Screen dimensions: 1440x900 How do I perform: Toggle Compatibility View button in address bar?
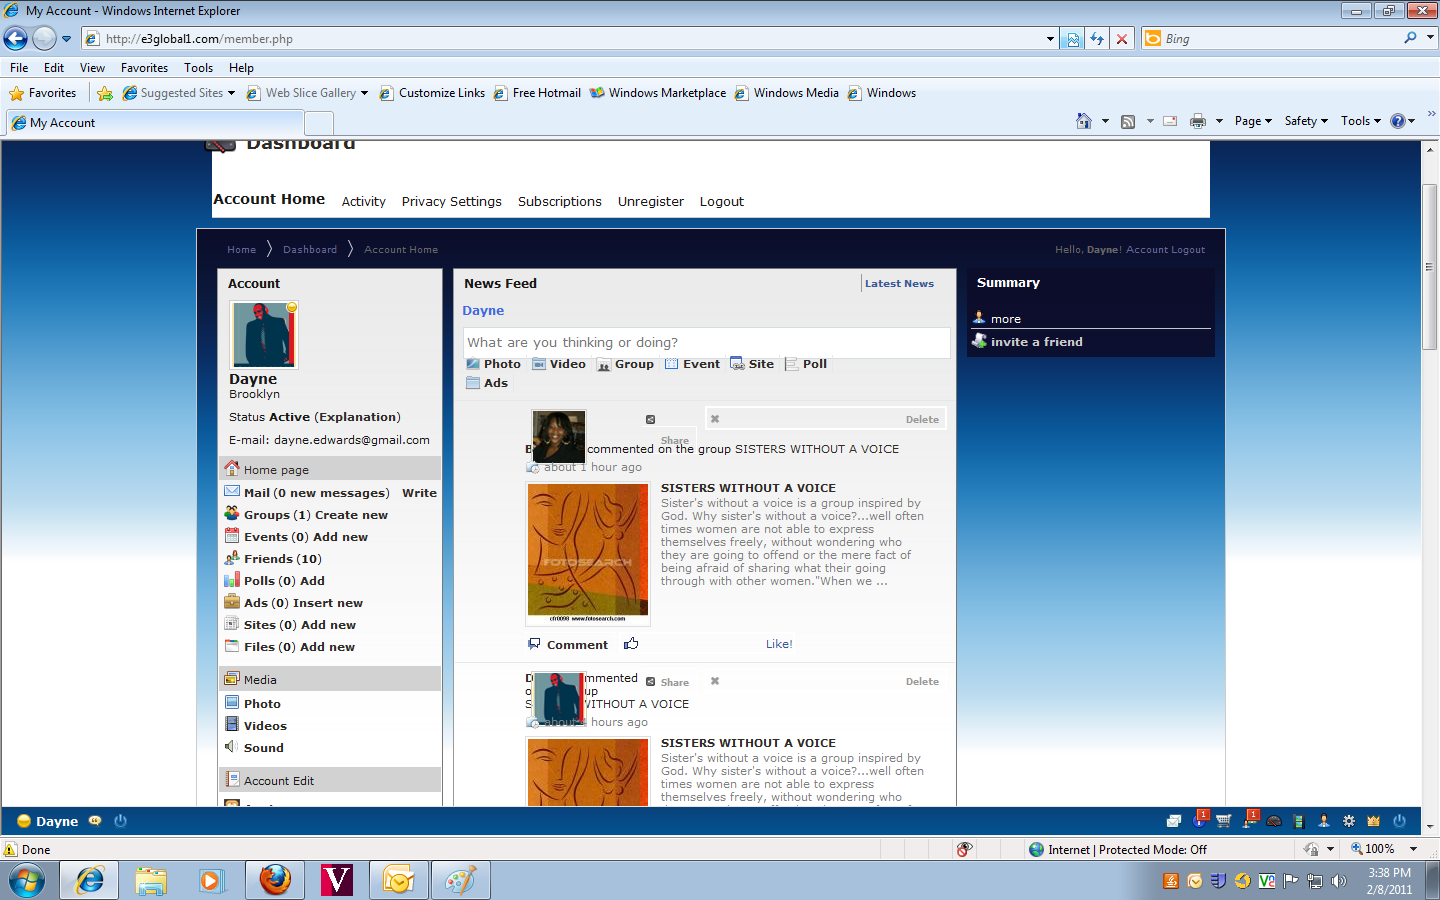[1073, 39]
